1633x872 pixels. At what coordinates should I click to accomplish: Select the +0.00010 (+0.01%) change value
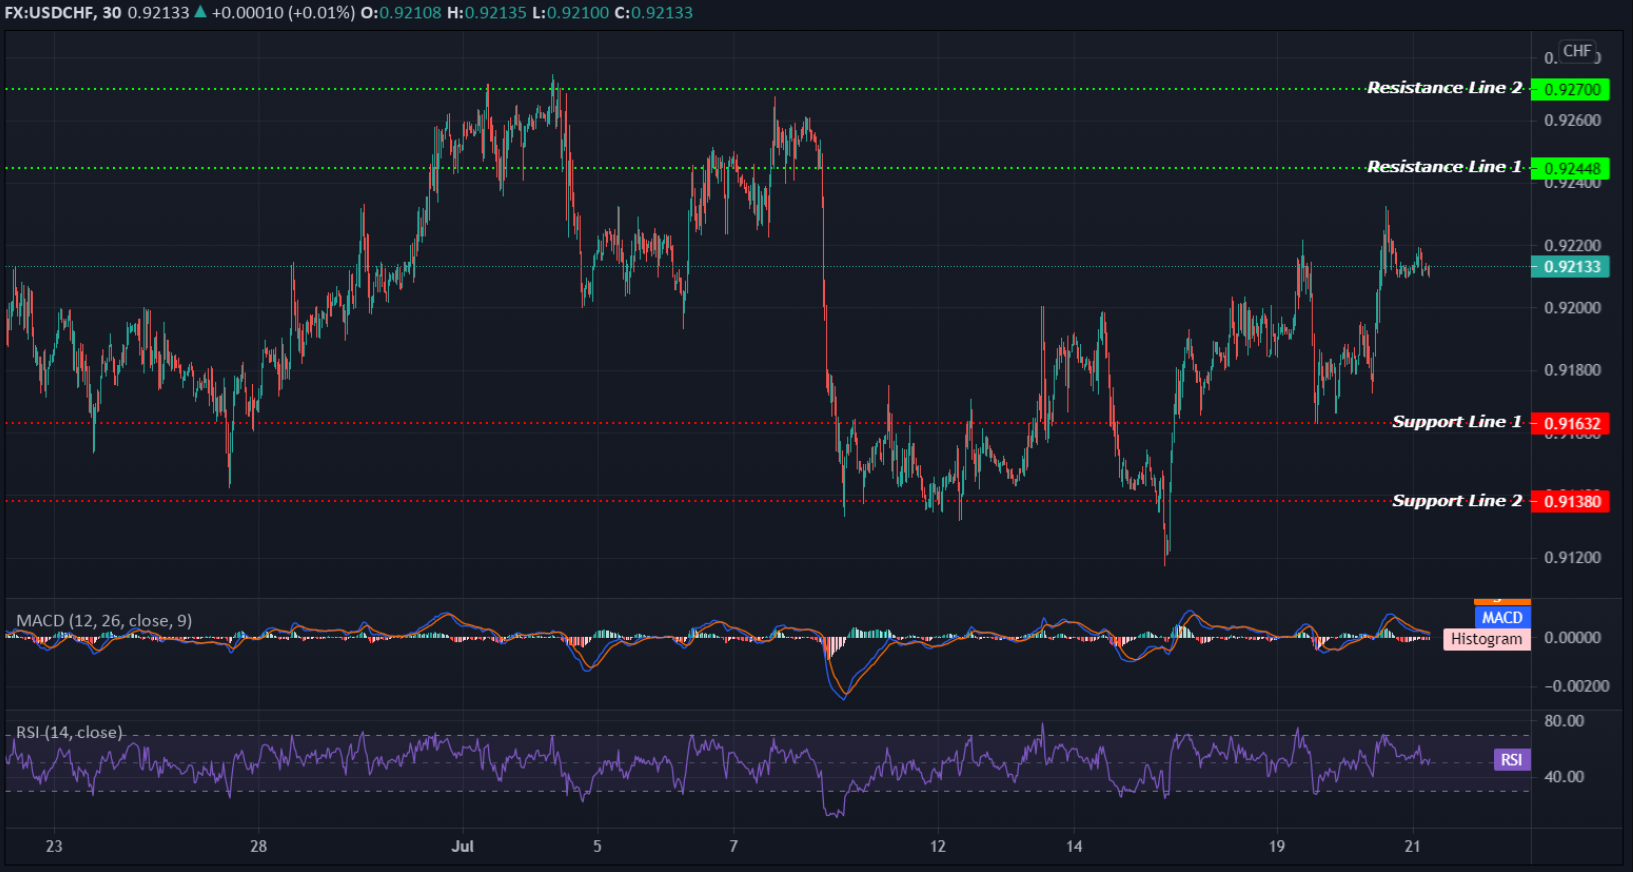[x=283, y=13]
